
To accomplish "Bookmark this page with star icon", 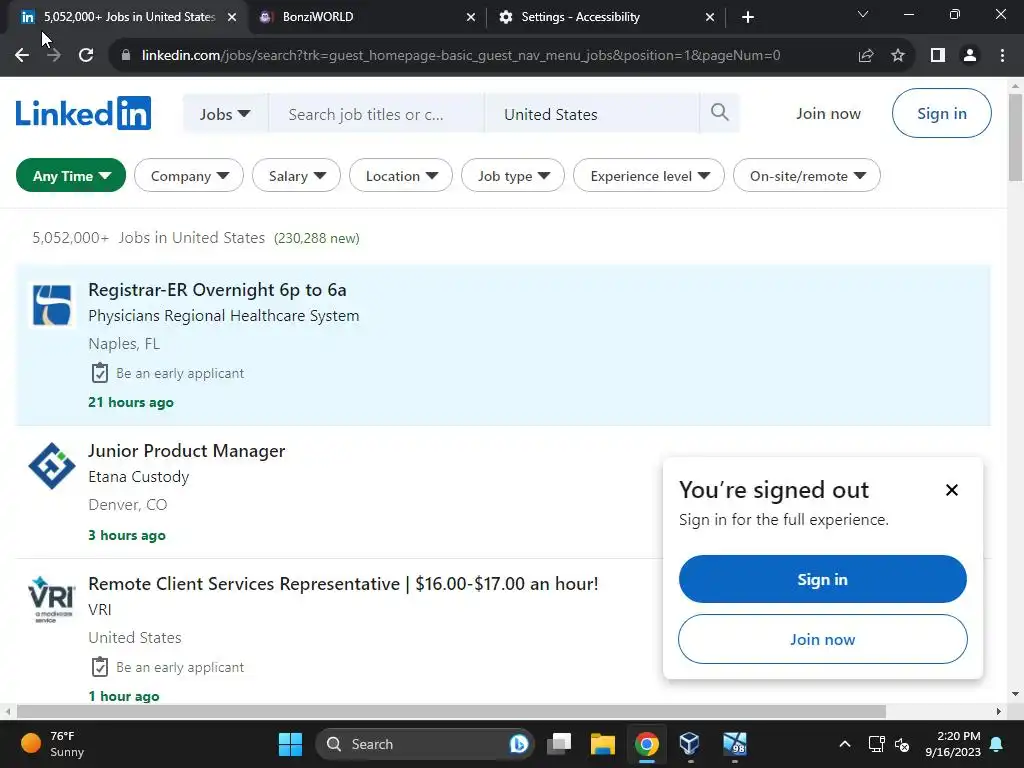I will (898, 56).
